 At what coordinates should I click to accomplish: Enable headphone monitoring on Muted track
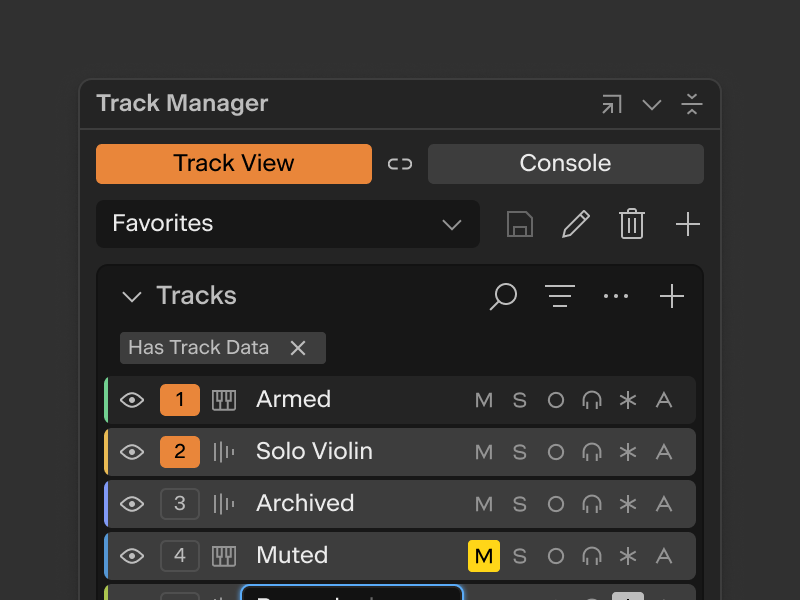tap(592, 557)
